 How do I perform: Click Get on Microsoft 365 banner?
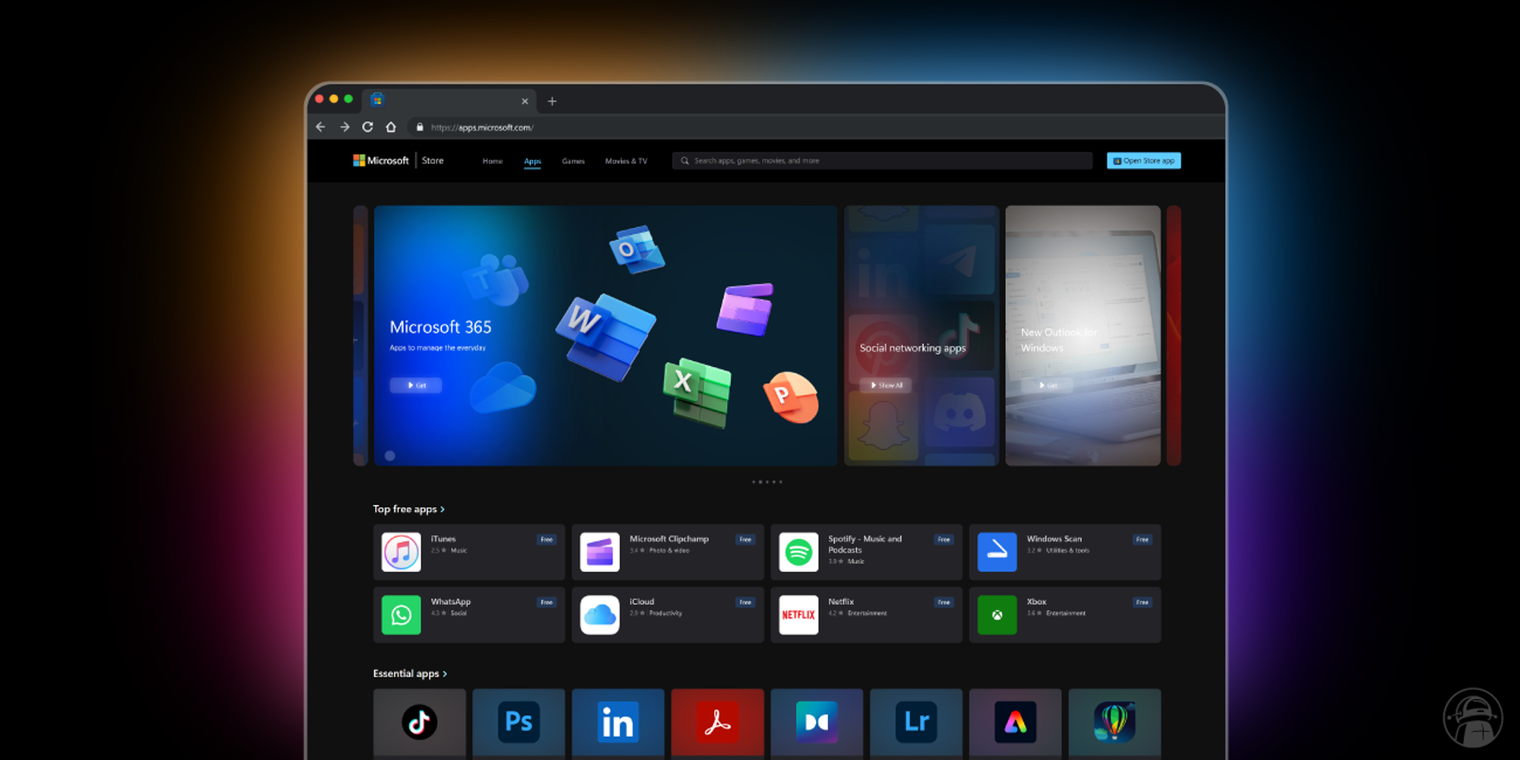[x=416, y=385]
